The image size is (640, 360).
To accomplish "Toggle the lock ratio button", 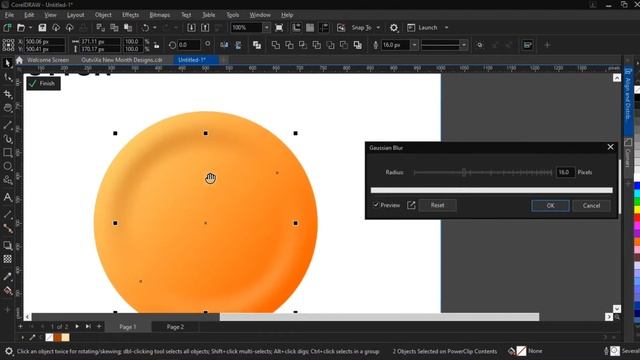I will (156, 45).
